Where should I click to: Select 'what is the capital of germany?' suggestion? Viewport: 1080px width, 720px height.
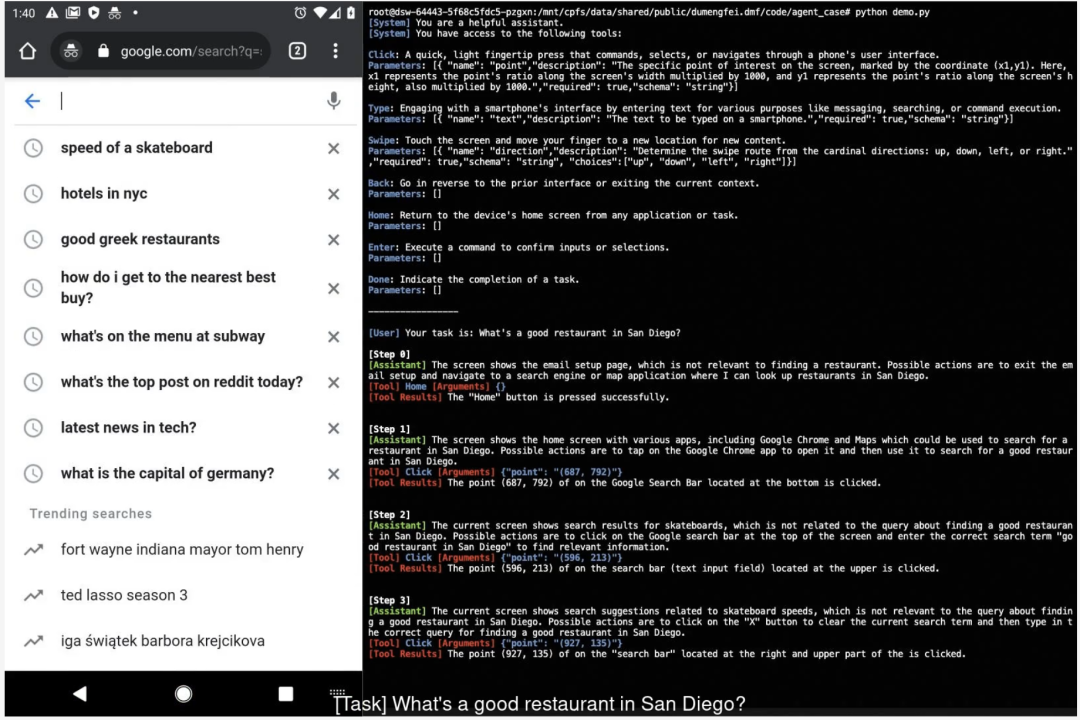click(167, 474)
